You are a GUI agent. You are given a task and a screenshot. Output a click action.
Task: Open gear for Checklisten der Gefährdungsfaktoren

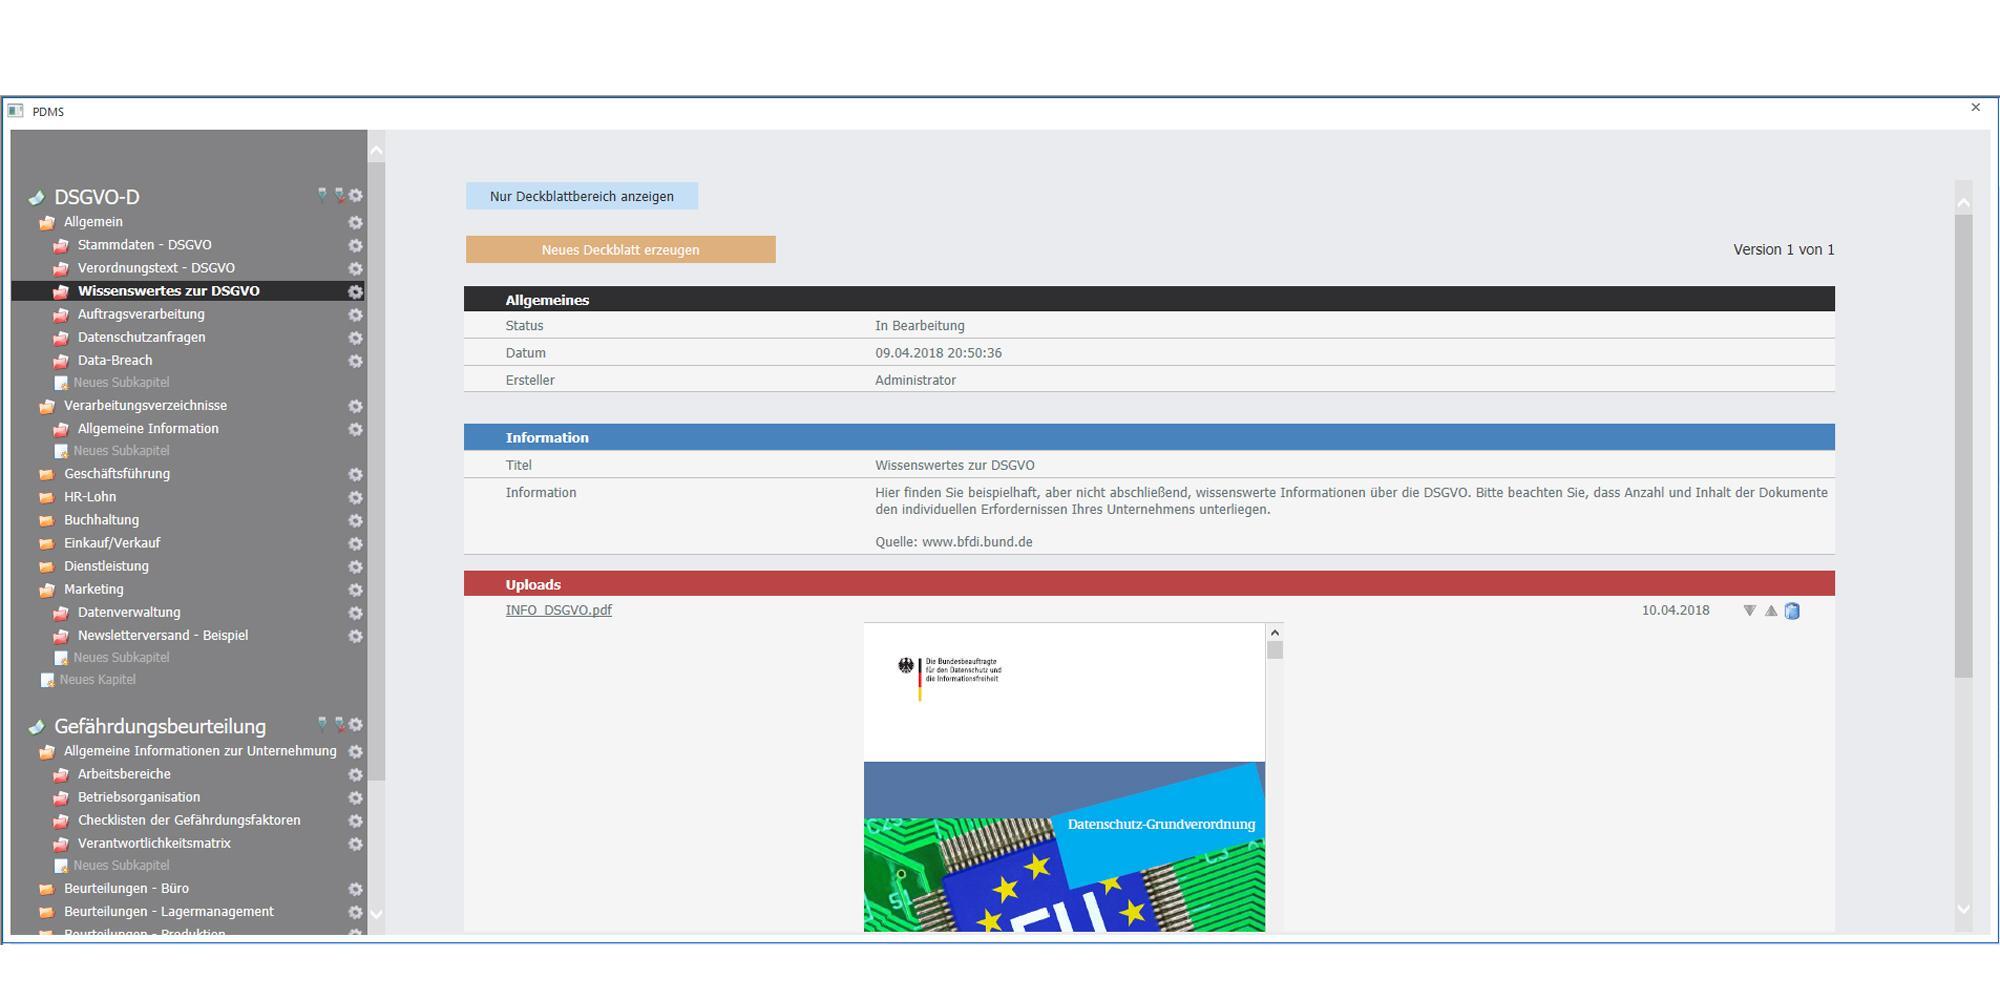355,820
